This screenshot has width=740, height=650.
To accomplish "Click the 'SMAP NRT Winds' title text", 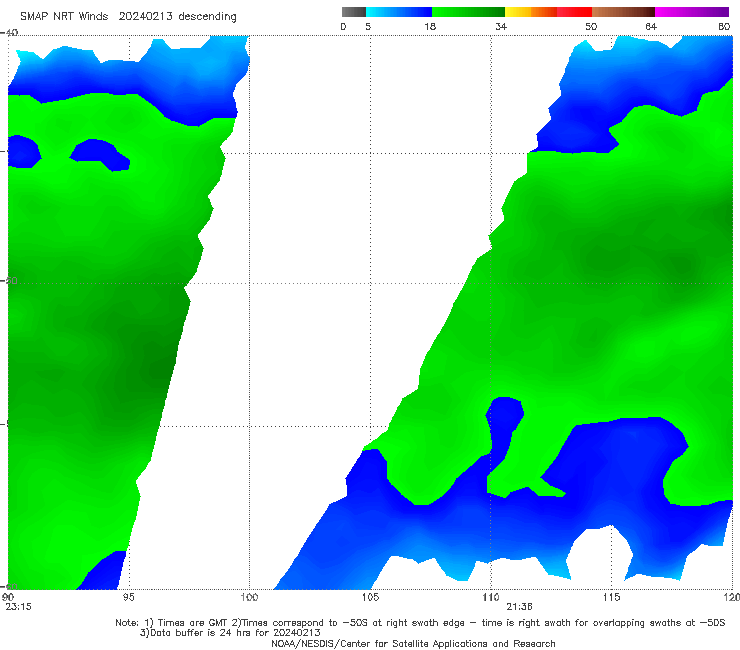I will click(x=64, y=17).
